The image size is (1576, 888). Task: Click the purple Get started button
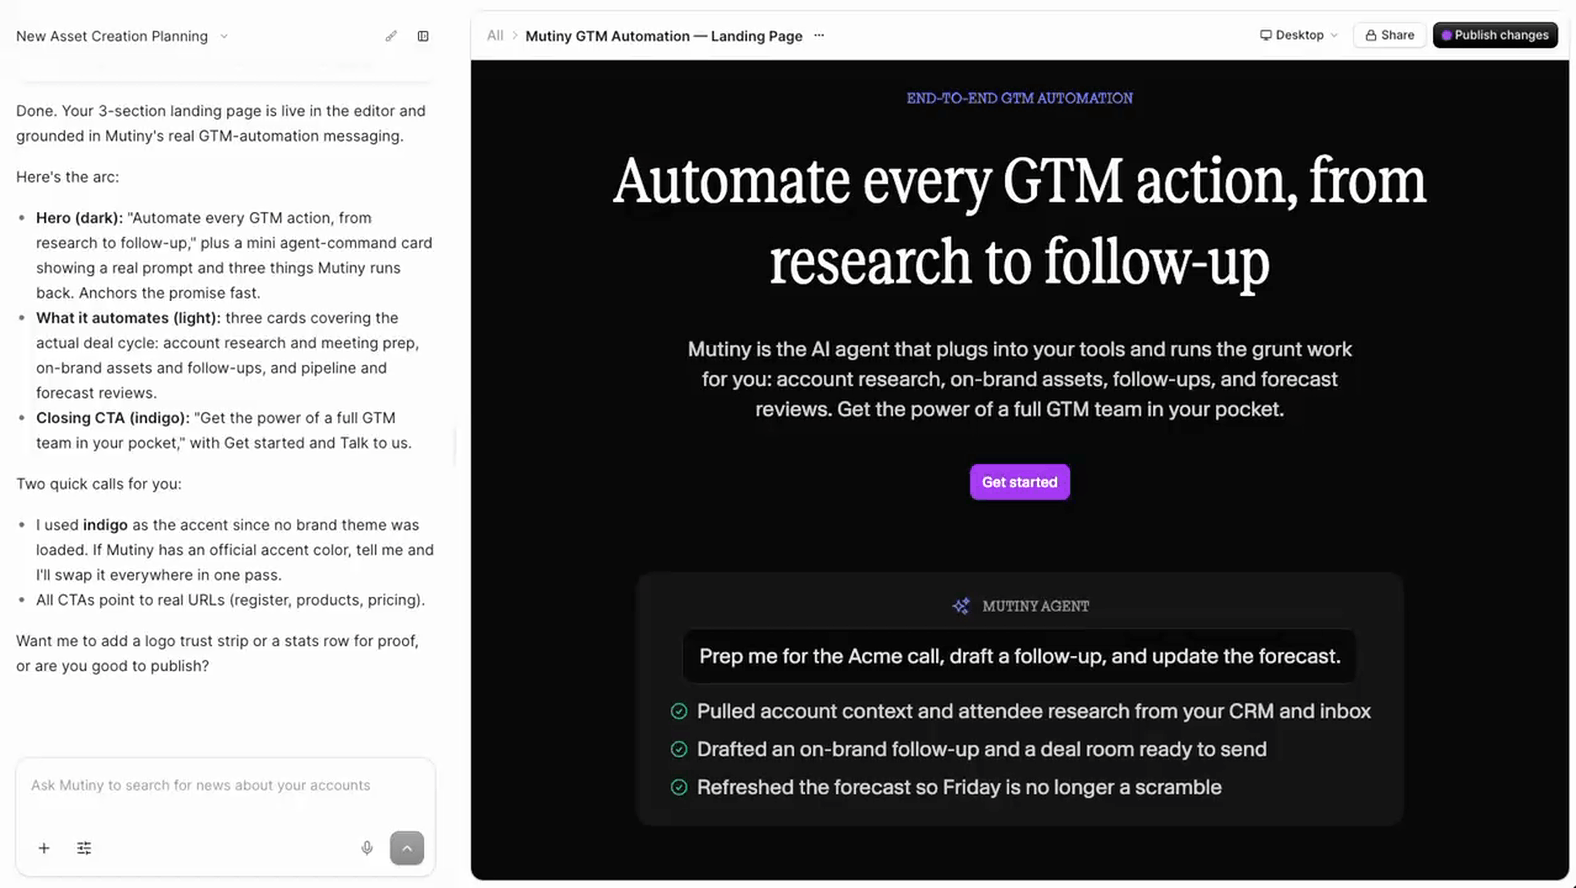1020,482
